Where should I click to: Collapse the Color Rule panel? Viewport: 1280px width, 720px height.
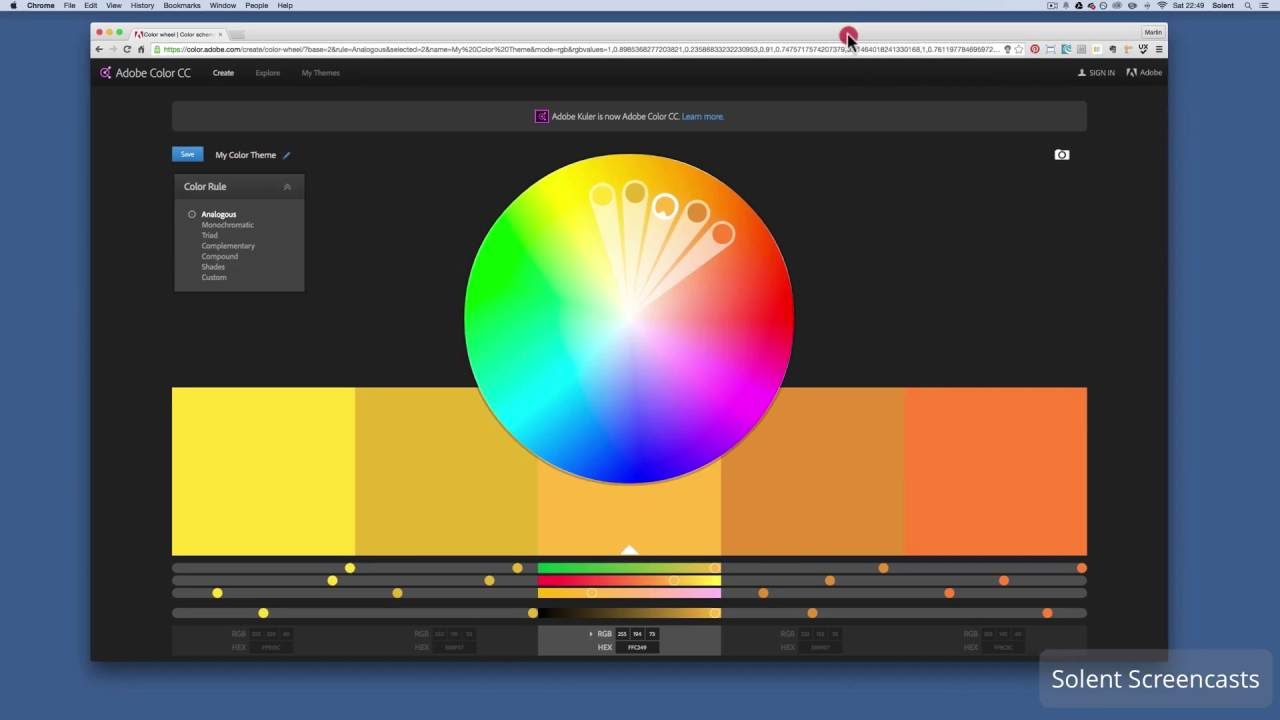click(287, 187)
